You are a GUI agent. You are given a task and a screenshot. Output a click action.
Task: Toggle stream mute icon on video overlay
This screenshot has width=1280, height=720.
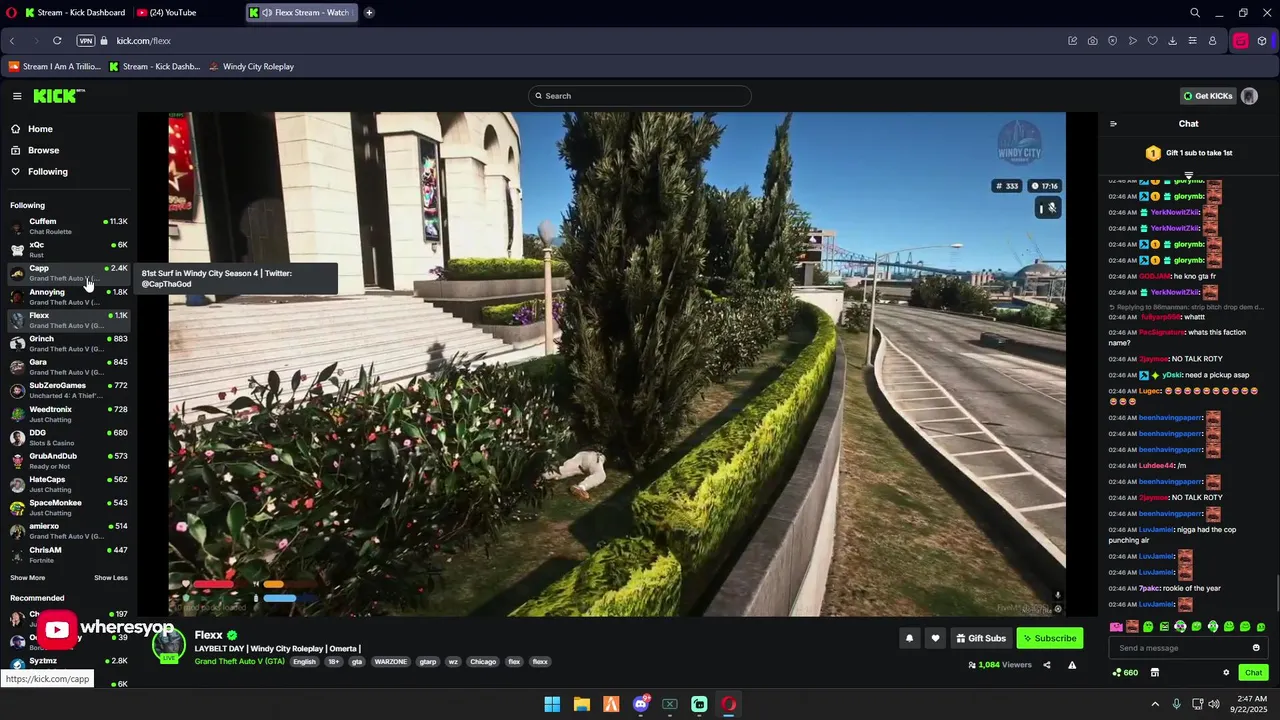pyautogui.click(x=1047, y=208)
